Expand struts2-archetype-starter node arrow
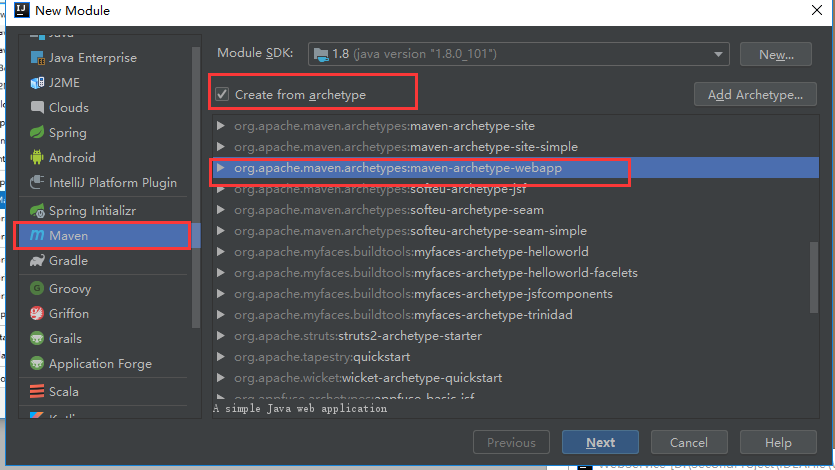This screenshot has width=835, height=470. click(x=220, y=336)
